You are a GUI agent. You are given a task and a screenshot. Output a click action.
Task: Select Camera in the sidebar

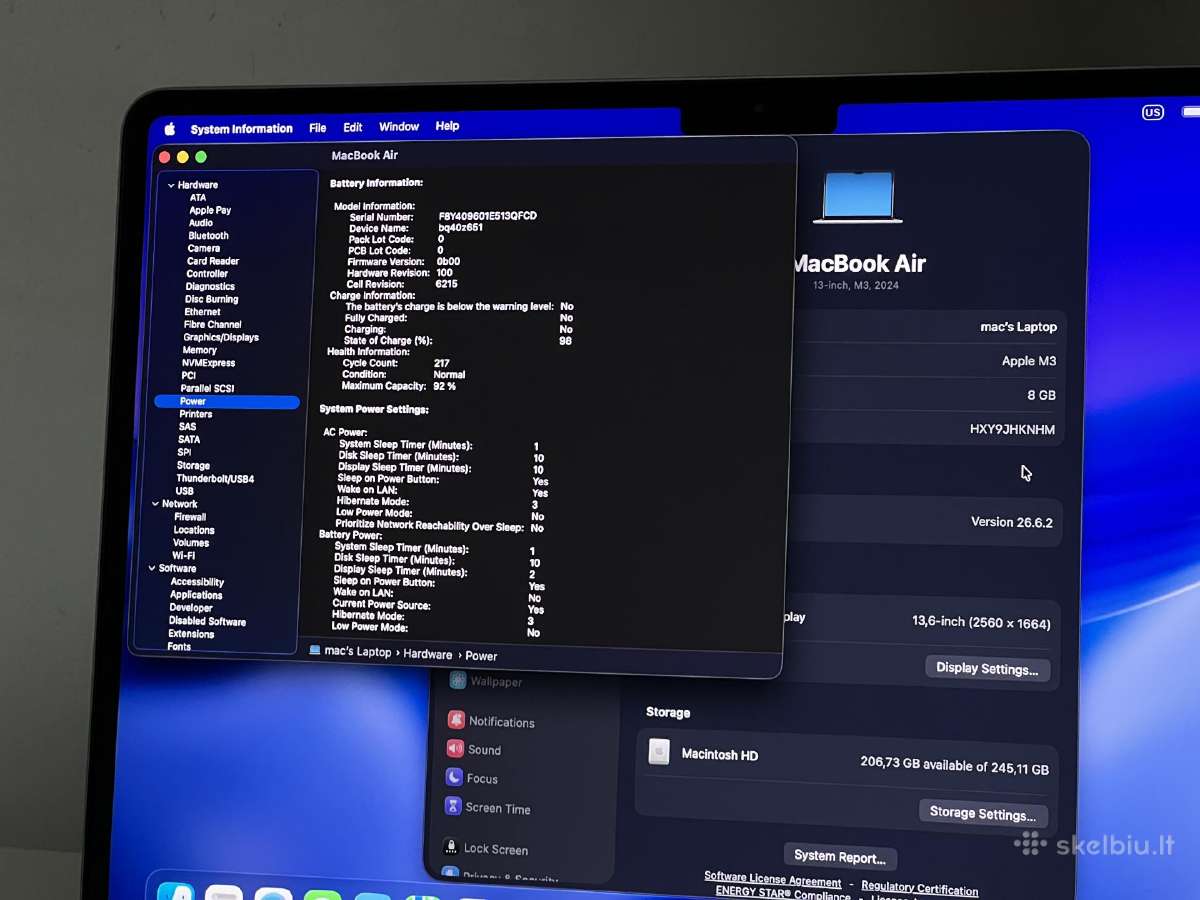(x=204, y=248)
